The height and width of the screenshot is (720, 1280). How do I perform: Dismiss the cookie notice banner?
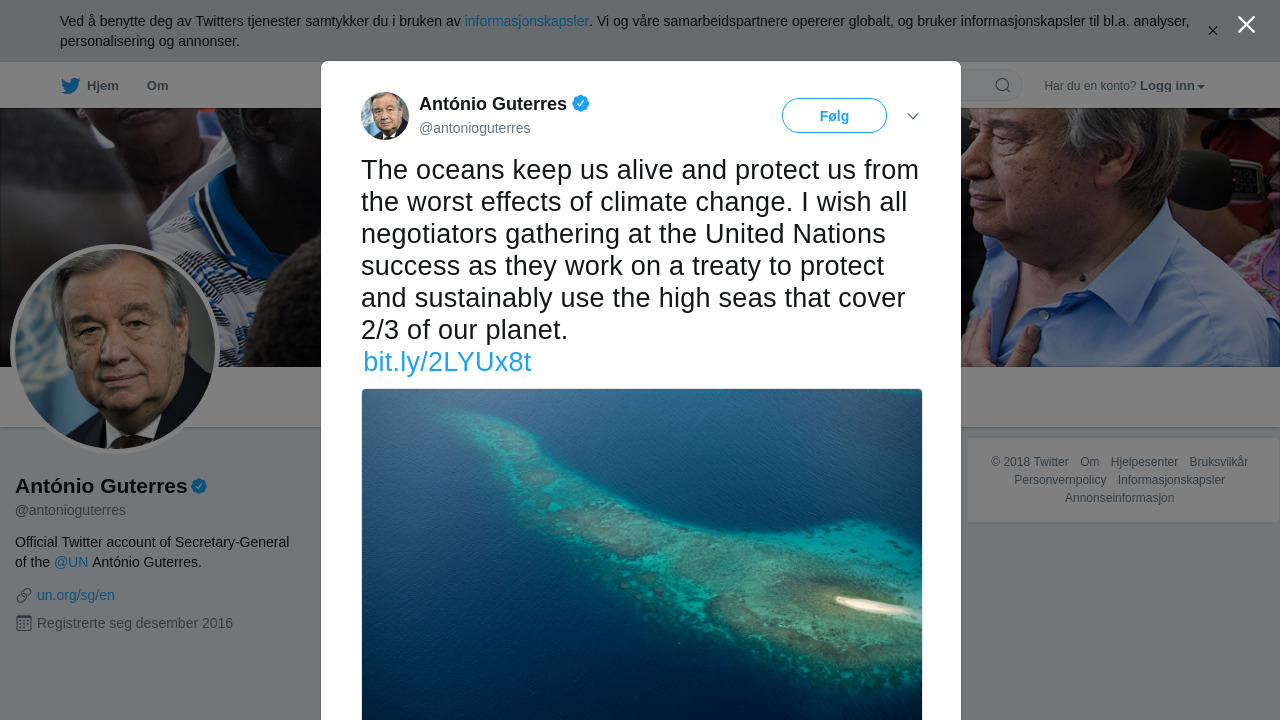[1212, 31]
